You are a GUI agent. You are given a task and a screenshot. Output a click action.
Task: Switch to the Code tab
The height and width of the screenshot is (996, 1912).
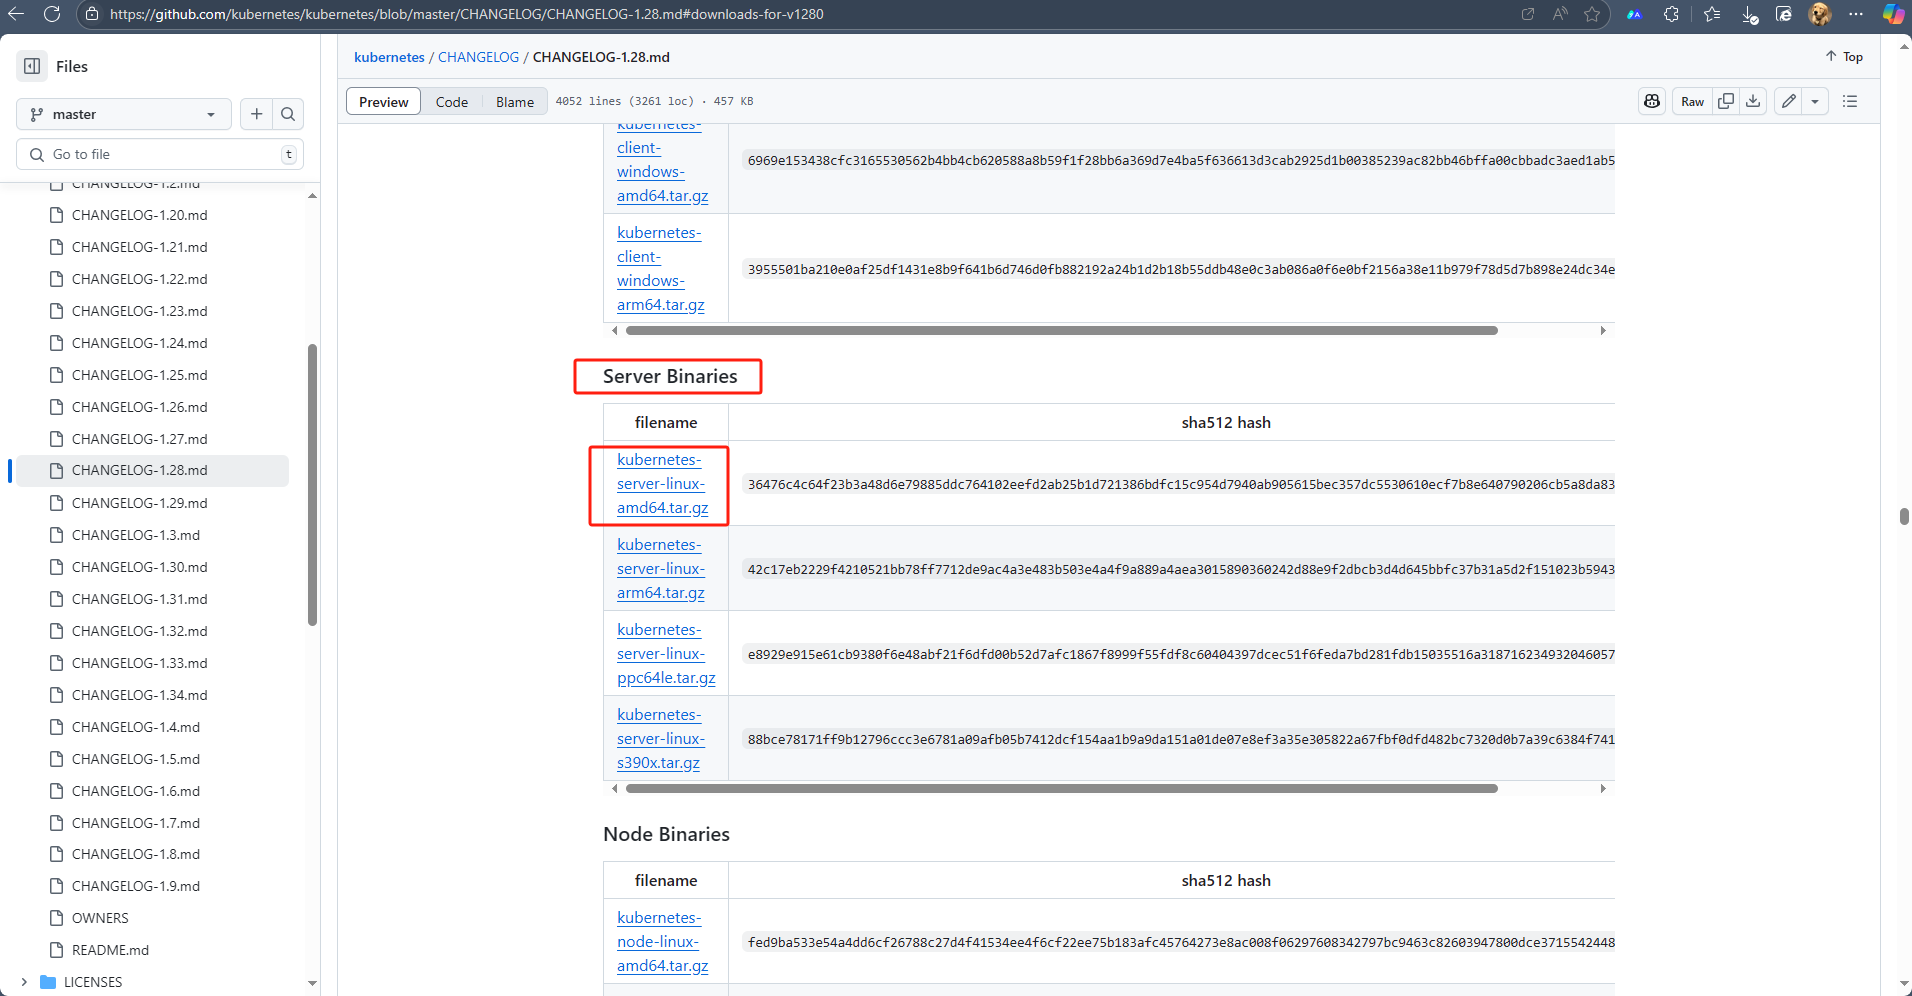tap(452, 102)
